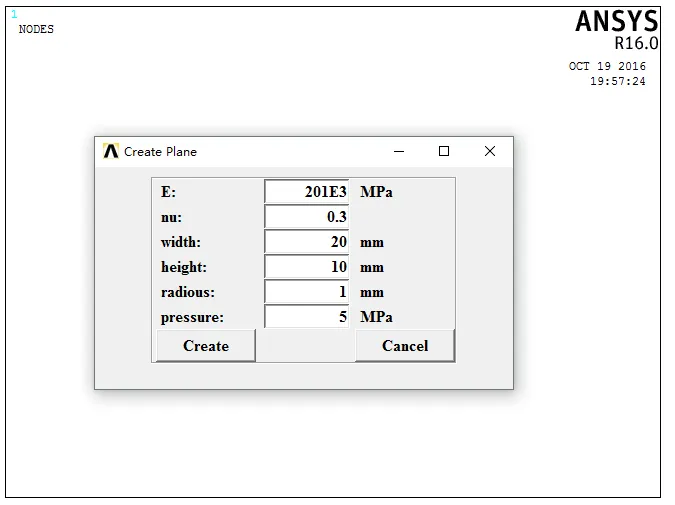This screenshot has width=675, height=505.
Task: Click the "radious:" label
Action: 188,292
